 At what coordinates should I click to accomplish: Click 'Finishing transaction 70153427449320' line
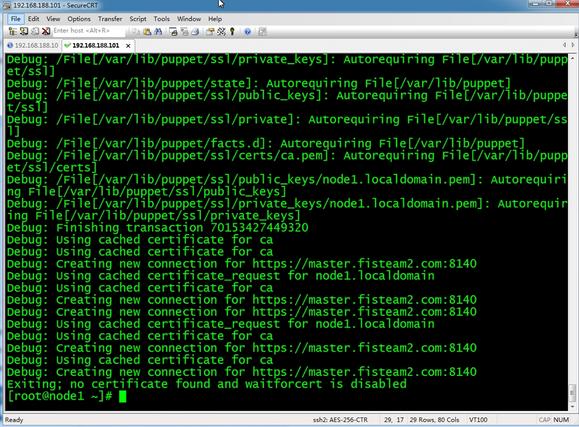point(157,228)
